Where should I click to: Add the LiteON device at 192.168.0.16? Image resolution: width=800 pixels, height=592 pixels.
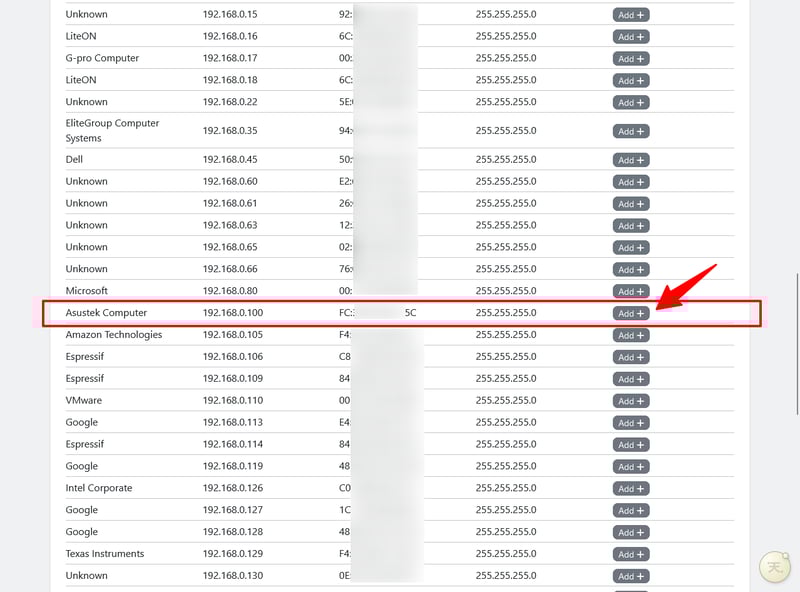tap(631, 37)
